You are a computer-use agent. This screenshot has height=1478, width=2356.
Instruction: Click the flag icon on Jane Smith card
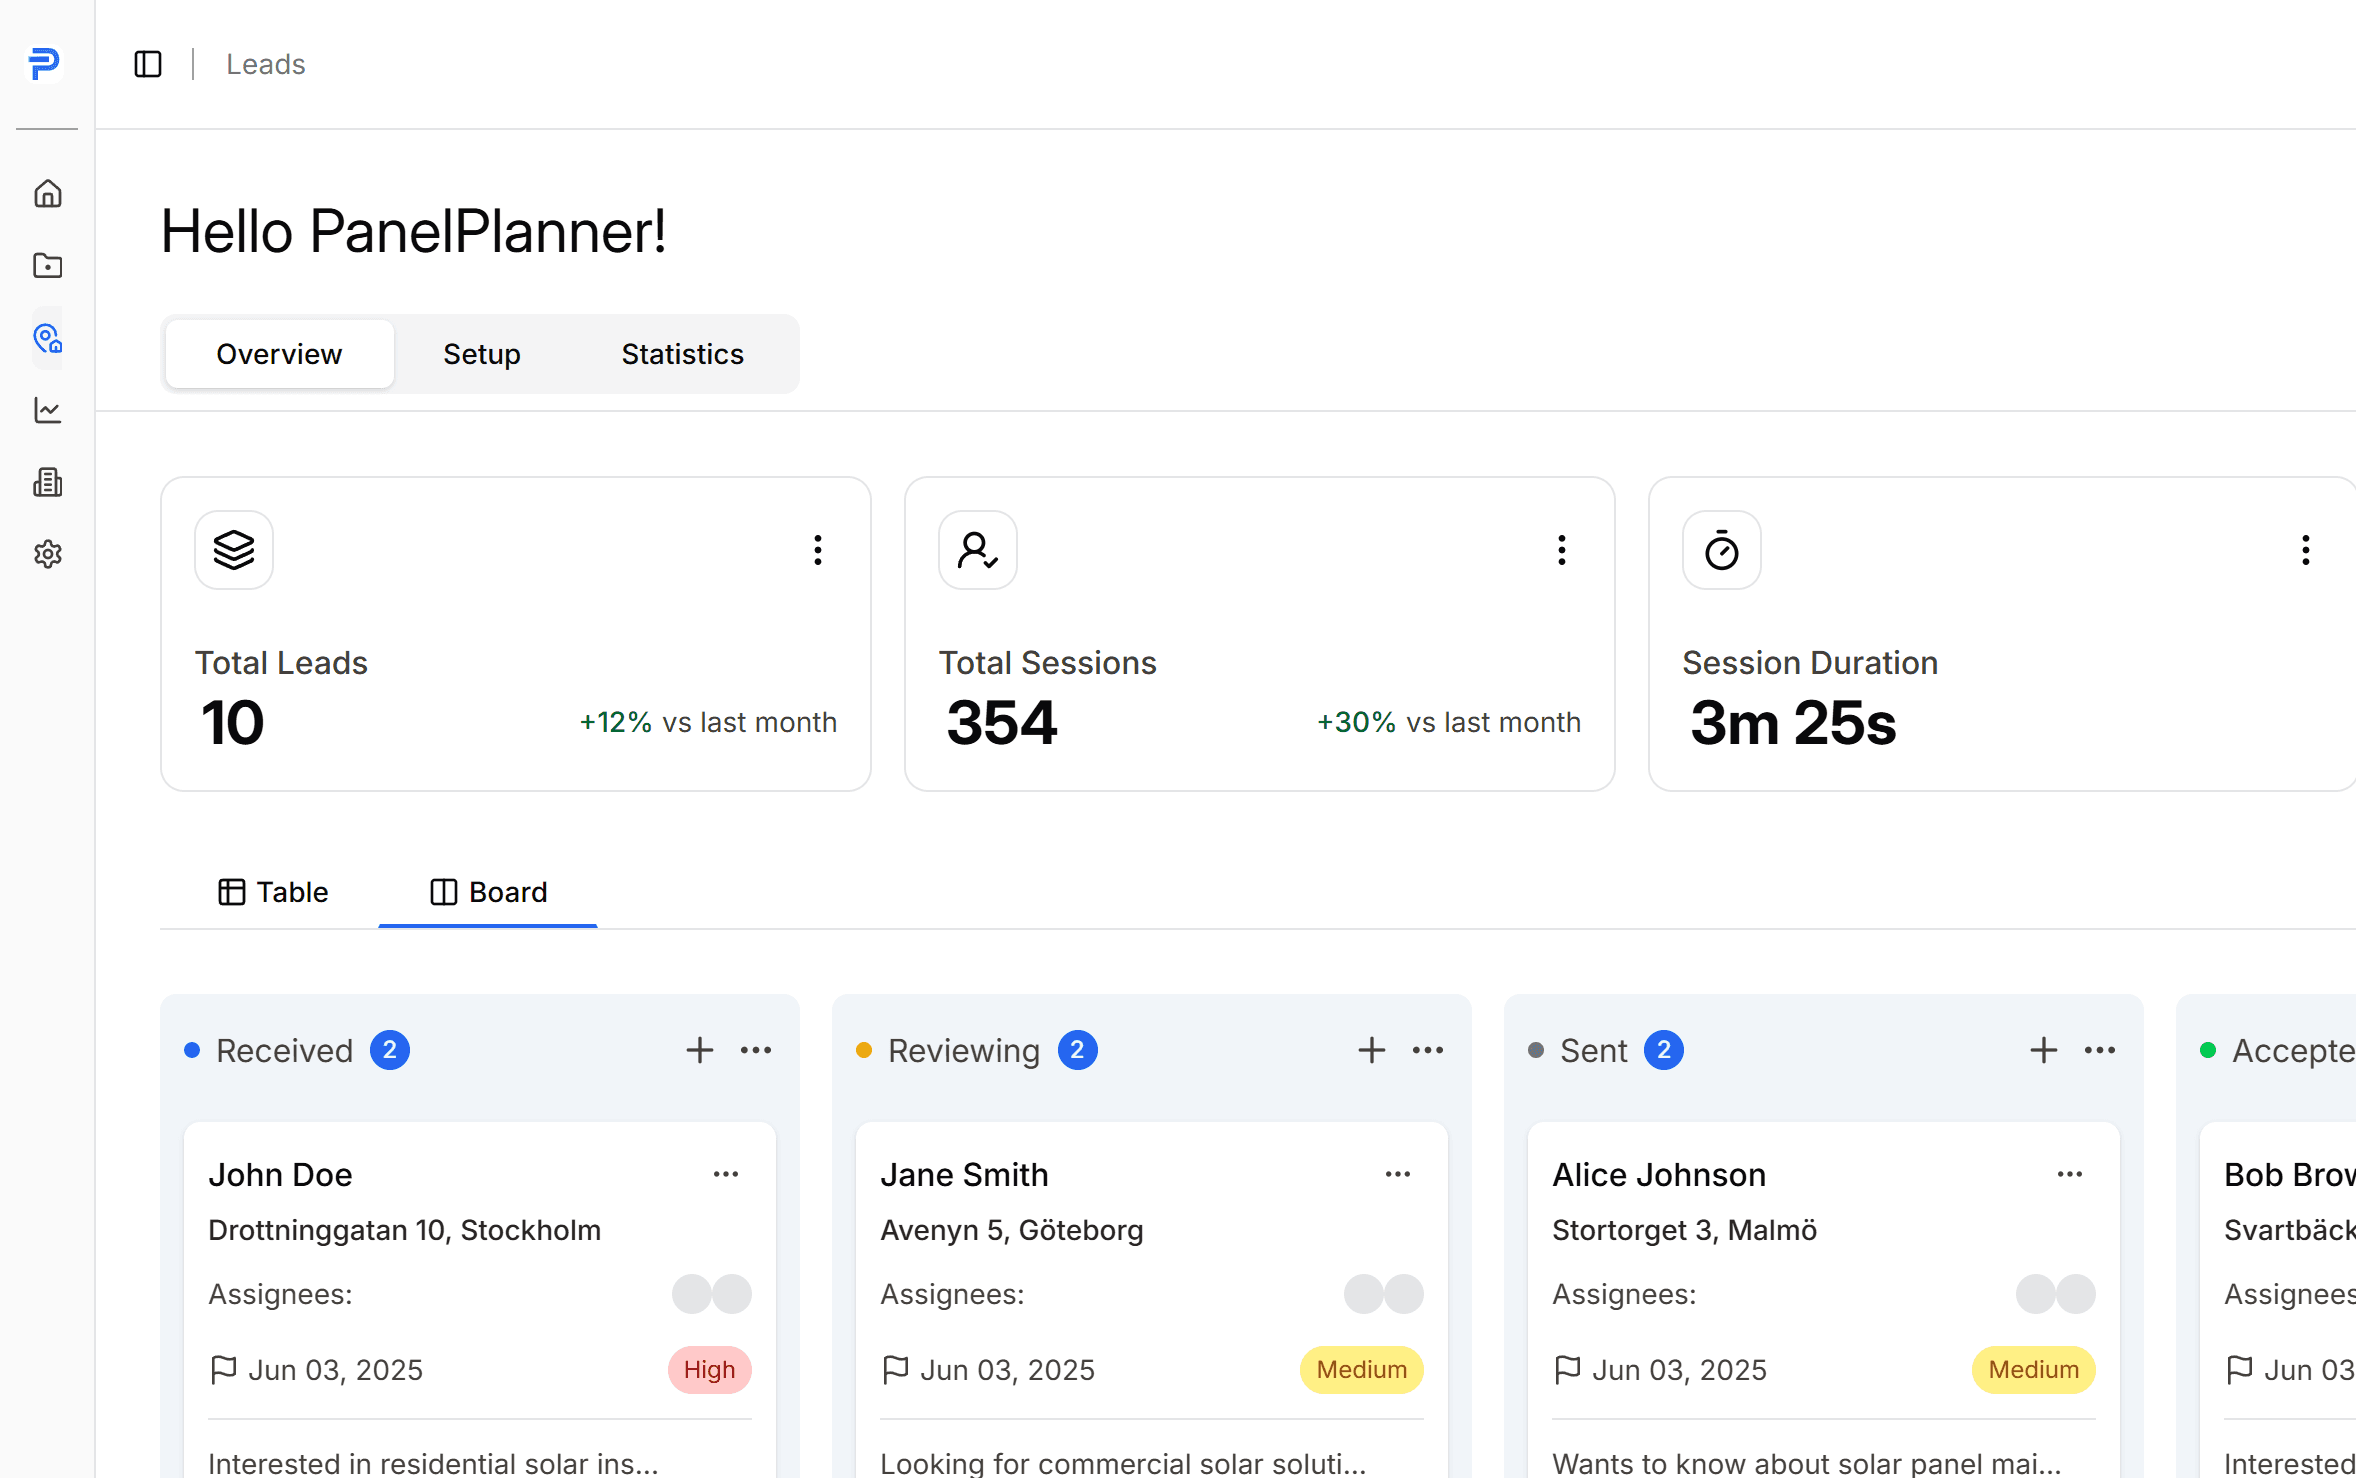point(896,1370)
